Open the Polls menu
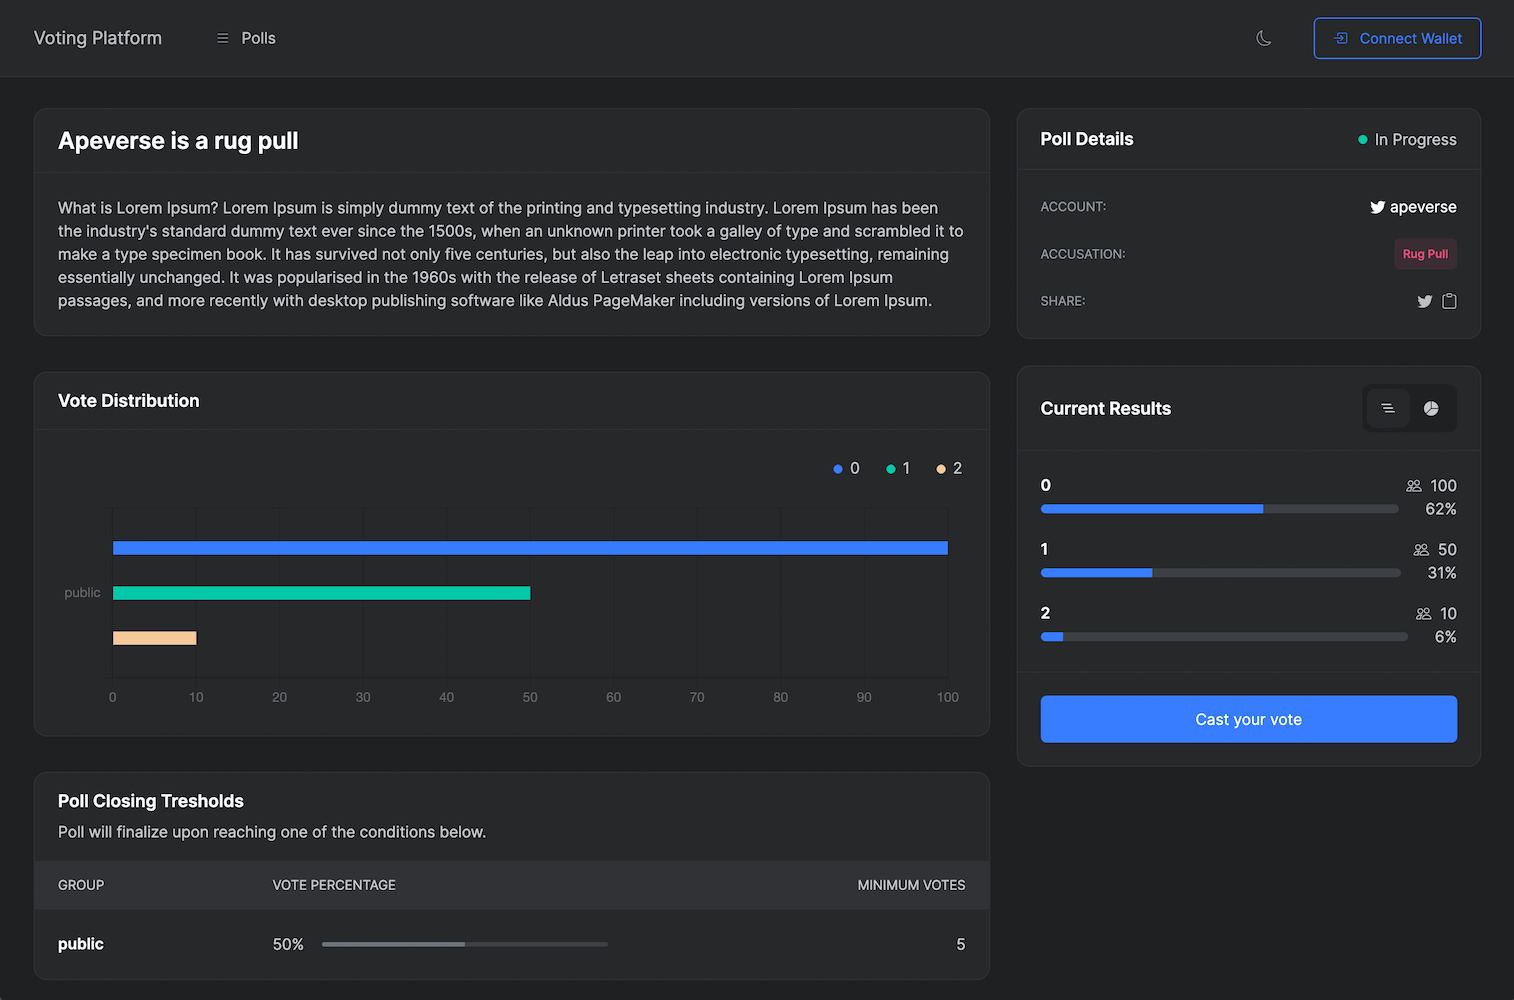This screenshot has width=1514, height=1000. [x=246, y=38]
